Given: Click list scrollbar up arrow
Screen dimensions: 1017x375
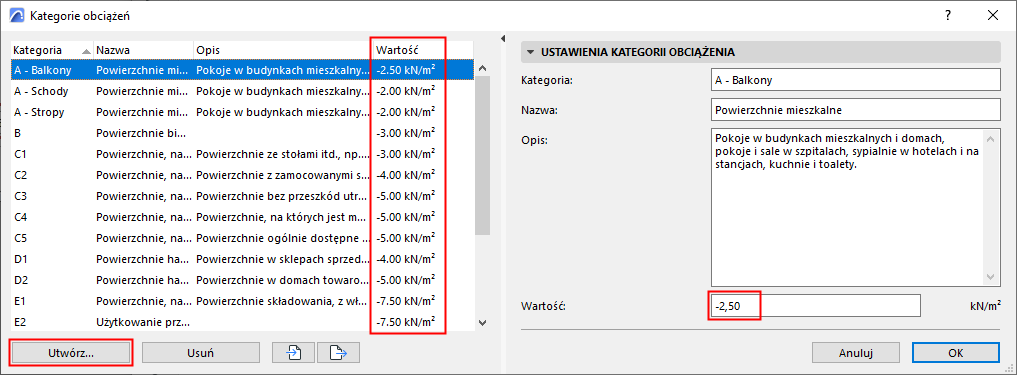Looking at the screenshot, I should coord(482,68).
